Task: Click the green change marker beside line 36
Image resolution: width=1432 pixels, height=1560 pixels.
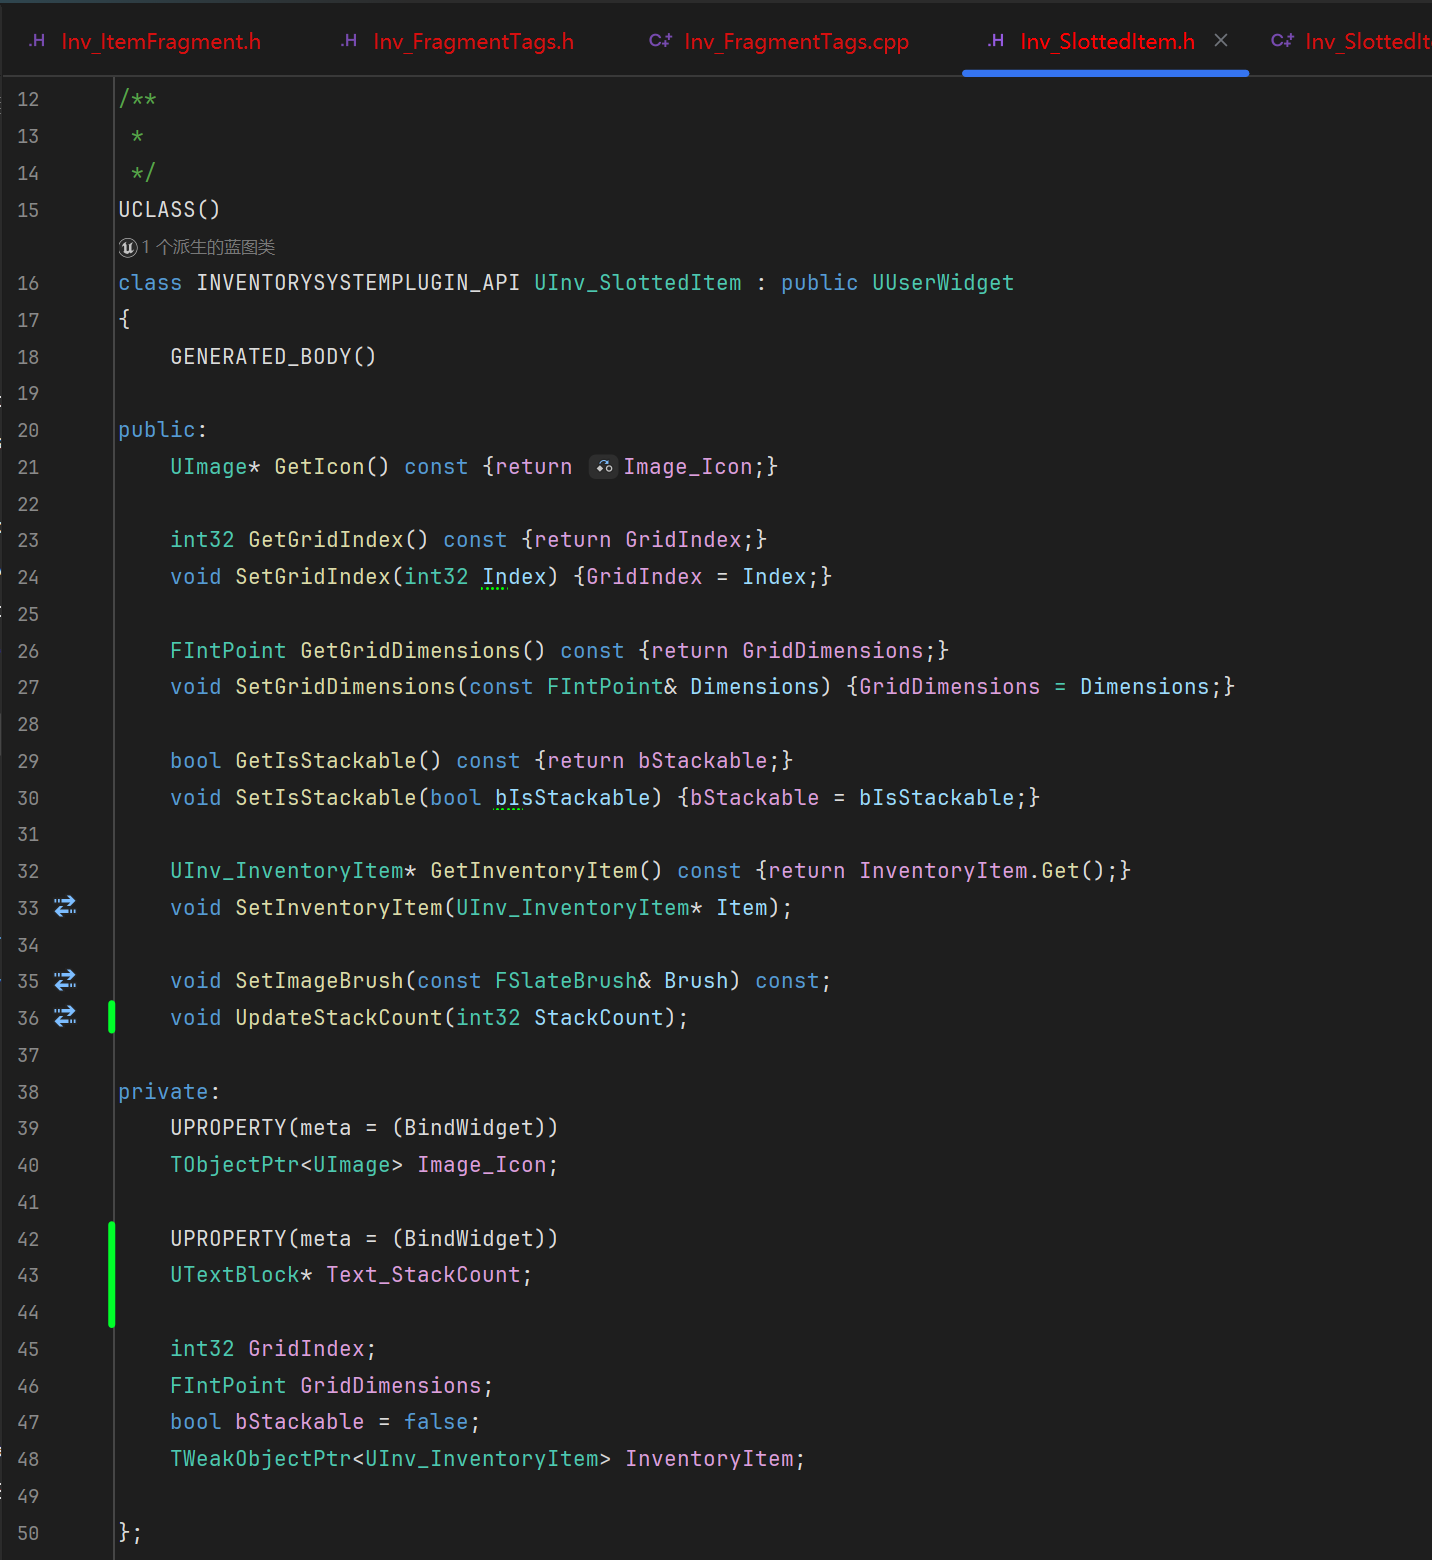Action: coord(112,1017)
